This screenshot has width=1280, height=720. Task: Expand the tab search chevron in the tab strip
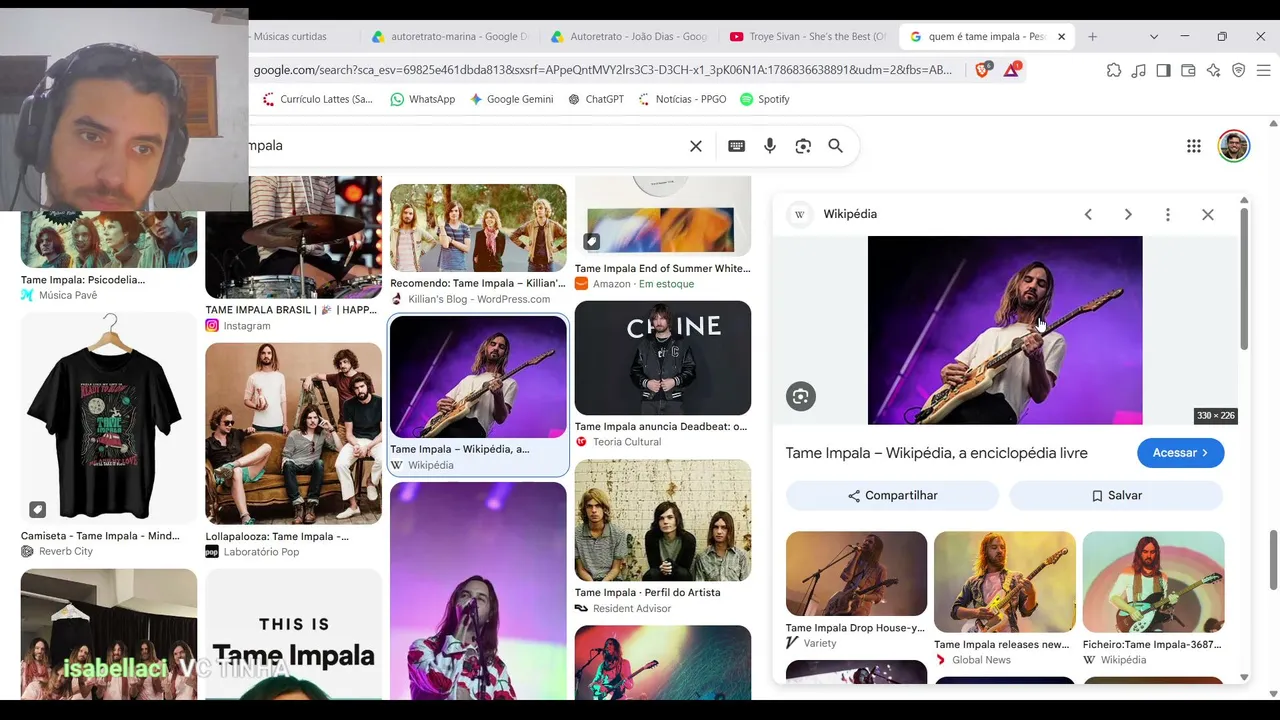point(1154,37)
